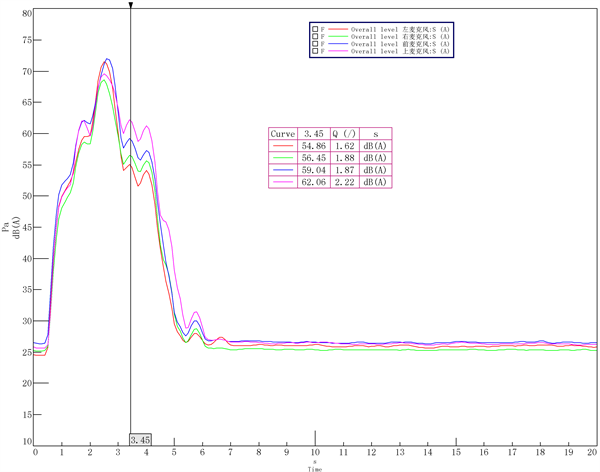Viewport: 600px width, 472px height.
Task: Toggle the green curve legend checkbox
Action: pos(315,38)
